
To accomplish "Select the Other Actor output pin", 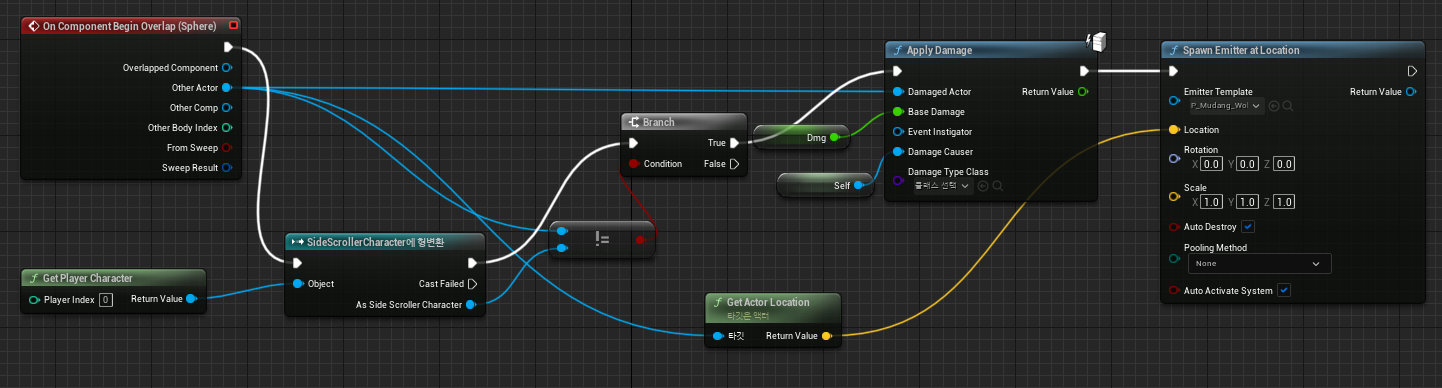I will pos(227,88).
